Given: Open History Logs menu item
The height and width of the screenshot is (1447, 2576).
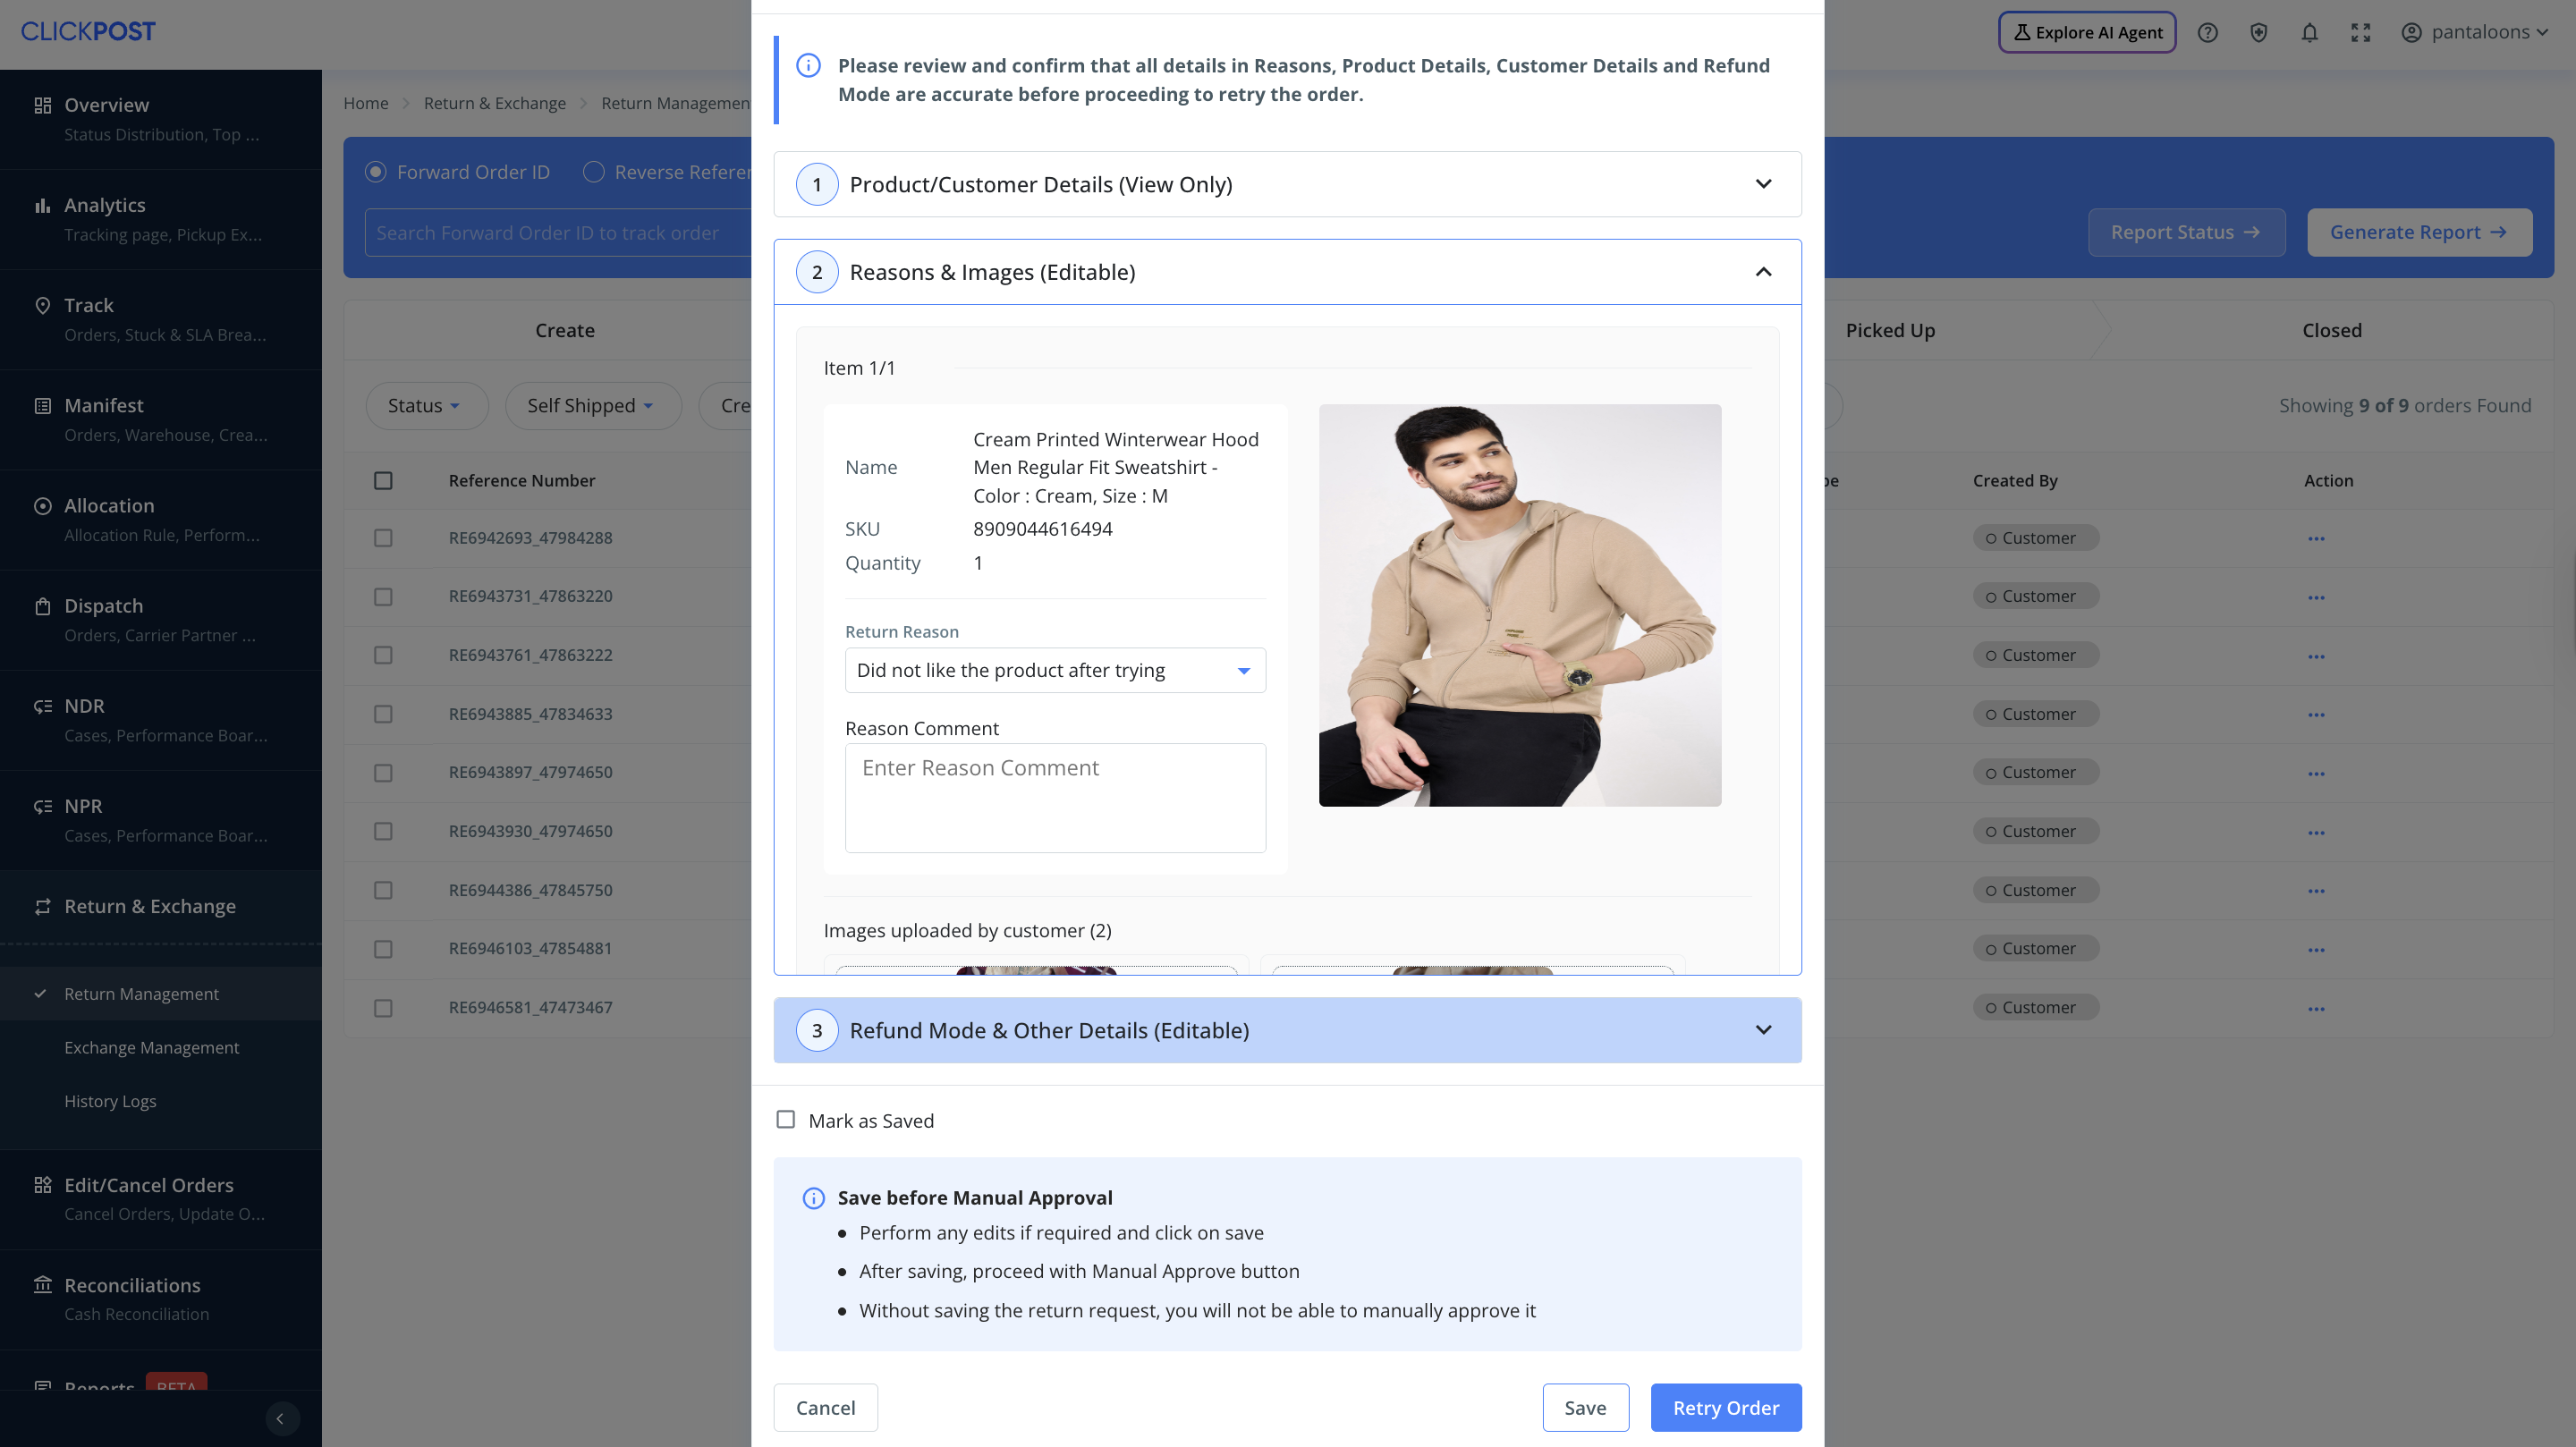Looking at the screenshot, I should click(x=110, y=1101).
